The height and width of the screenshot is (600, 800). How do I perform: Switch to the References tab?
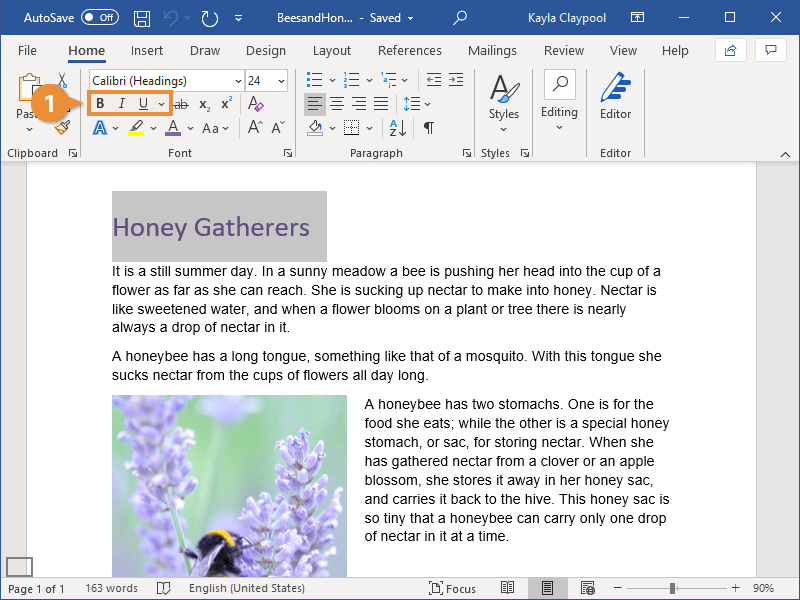click(409, 51)
